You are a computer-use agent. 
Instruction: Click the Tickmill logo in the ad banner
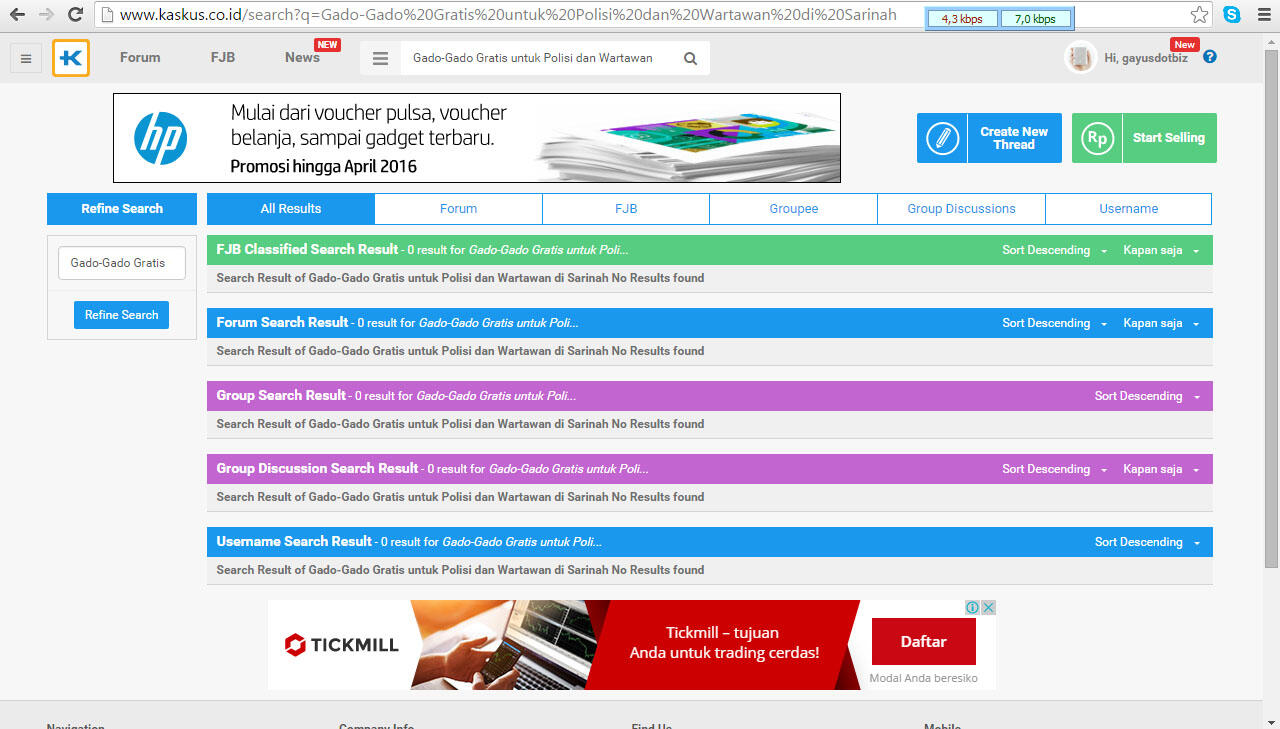[342, 645]
